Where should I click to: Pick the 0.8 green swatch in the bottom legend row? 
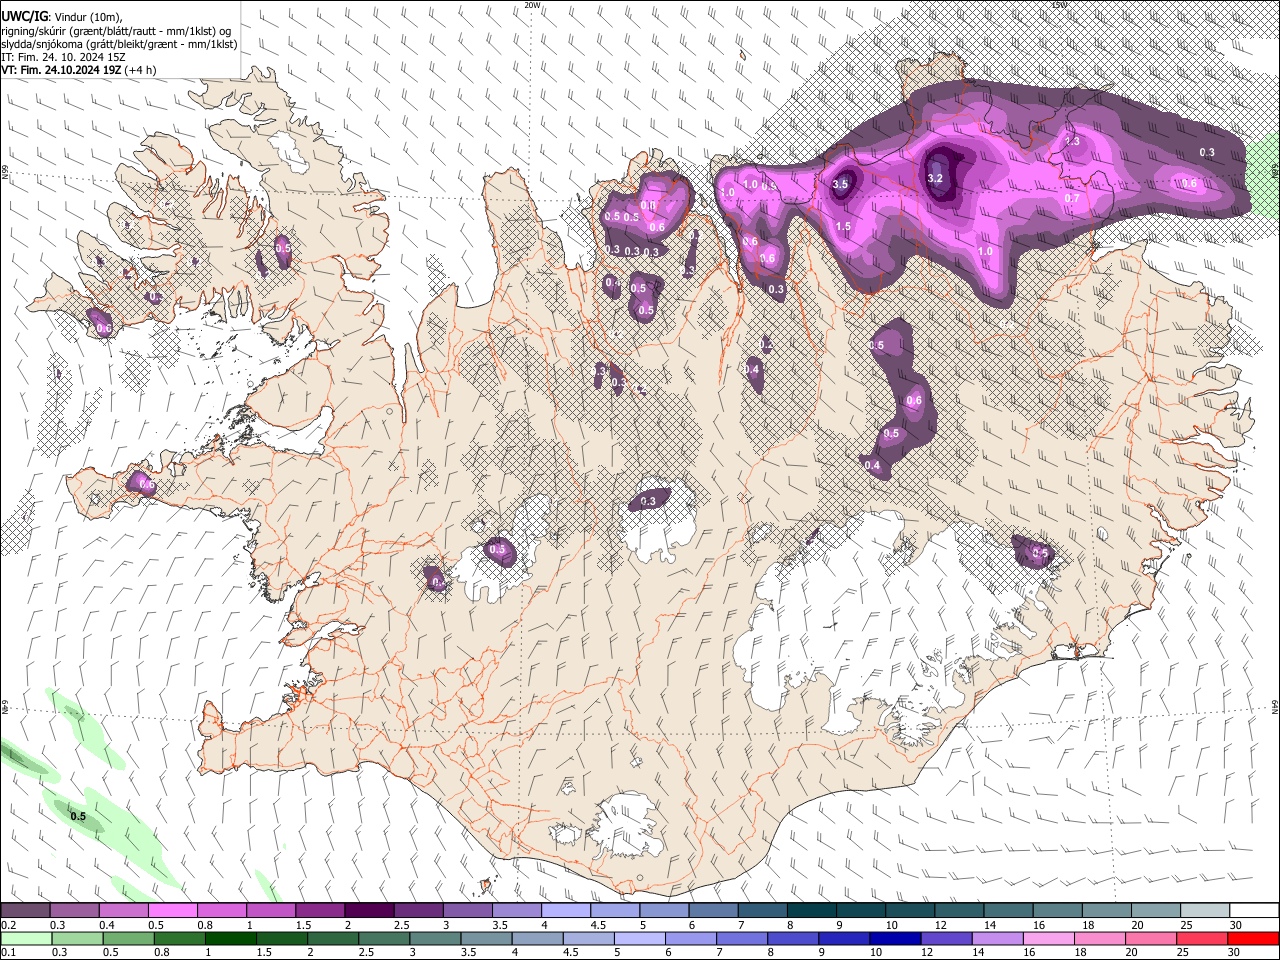click(x=179, y=938)
